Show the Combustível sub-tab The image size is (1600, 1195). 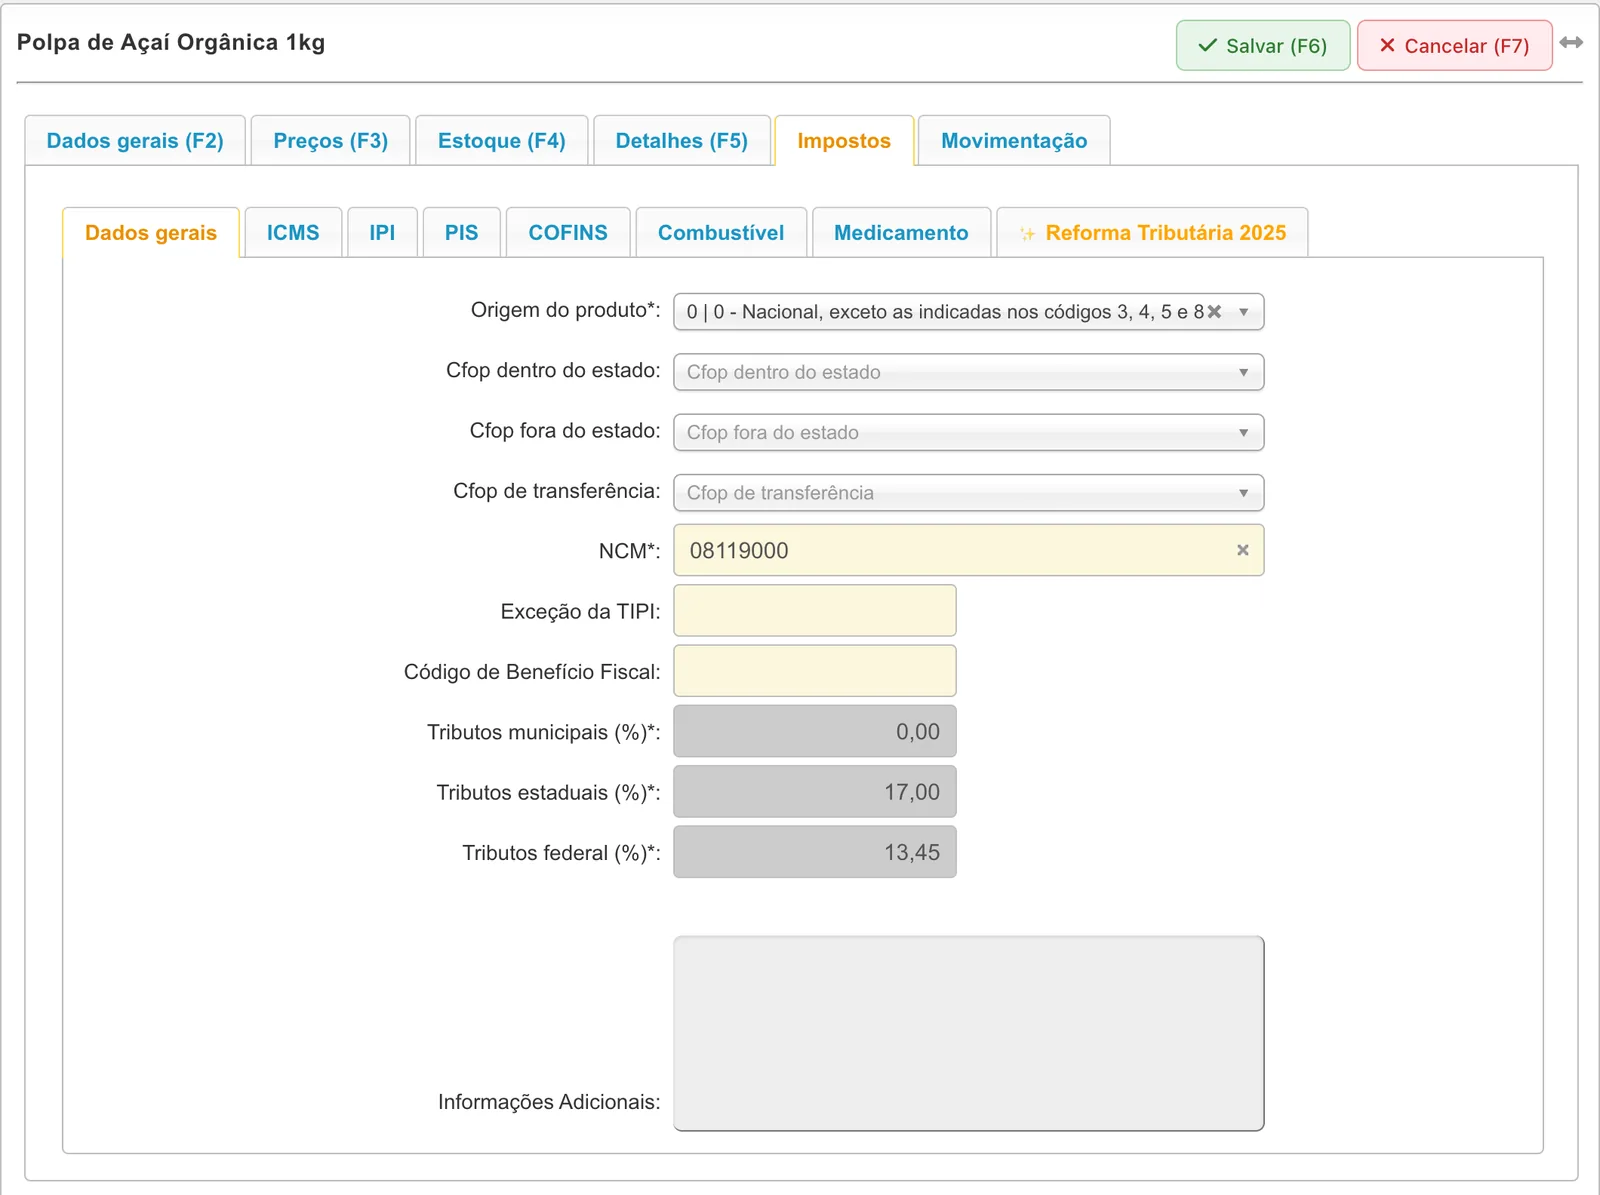(721, 233)
